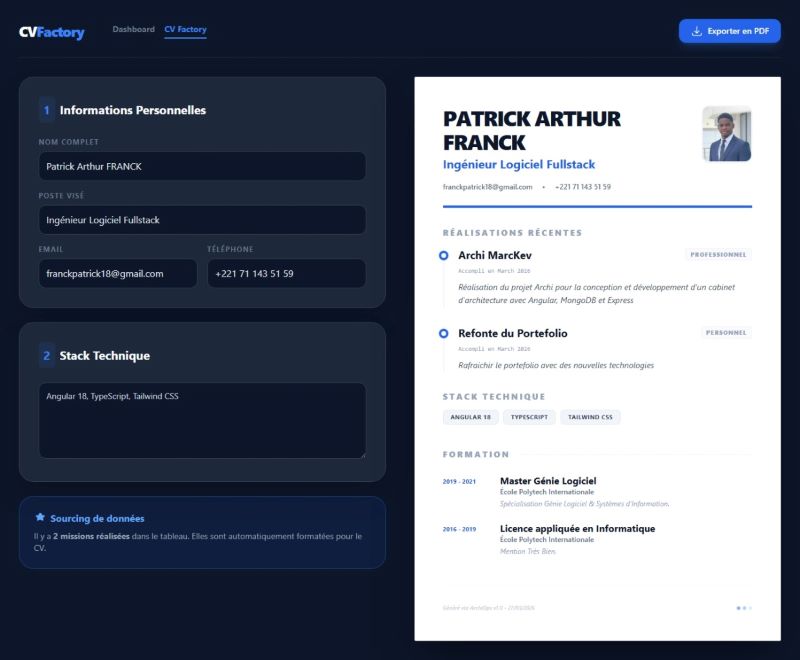Click the CVFactory logo
The image size is (800, 660).
(x=52, y=32)
